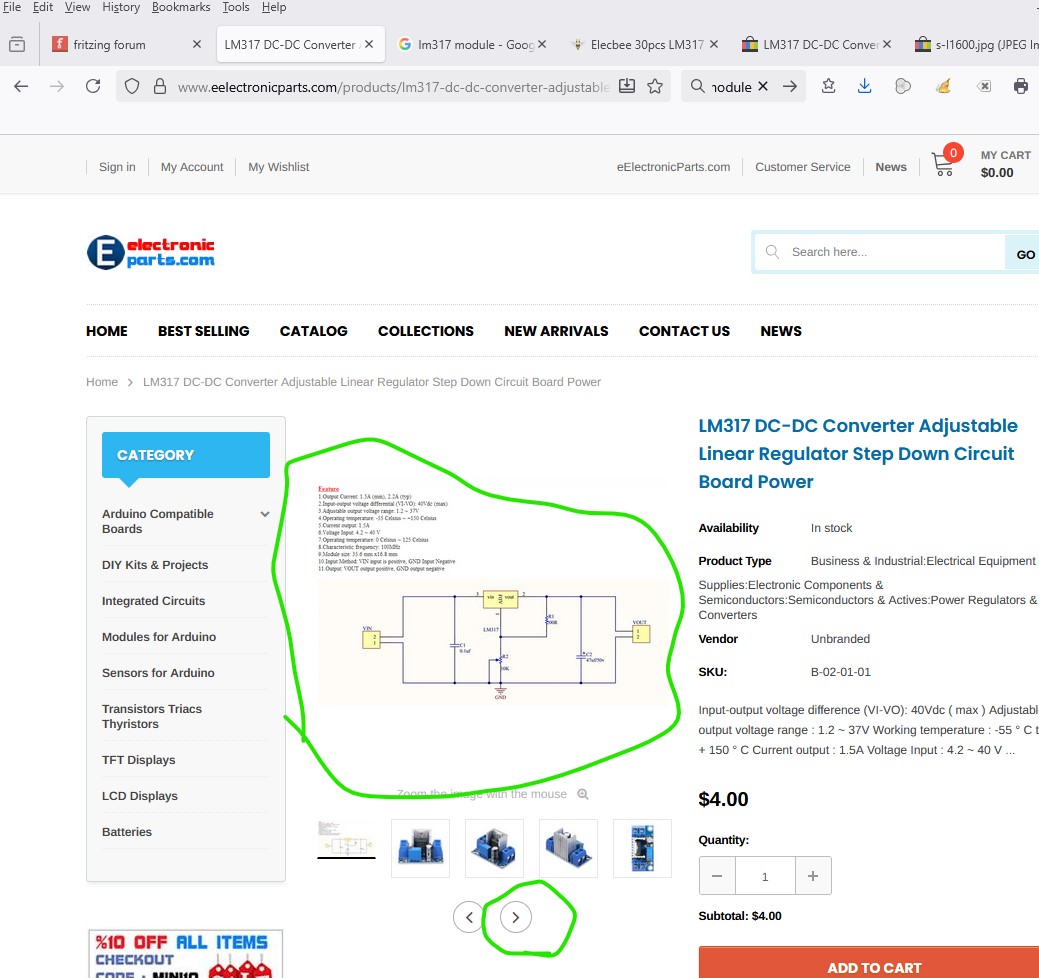This screenshot has height=978, width=1039.
Task: Bookmark this page with the star icon
Action: tap(655, 86)
